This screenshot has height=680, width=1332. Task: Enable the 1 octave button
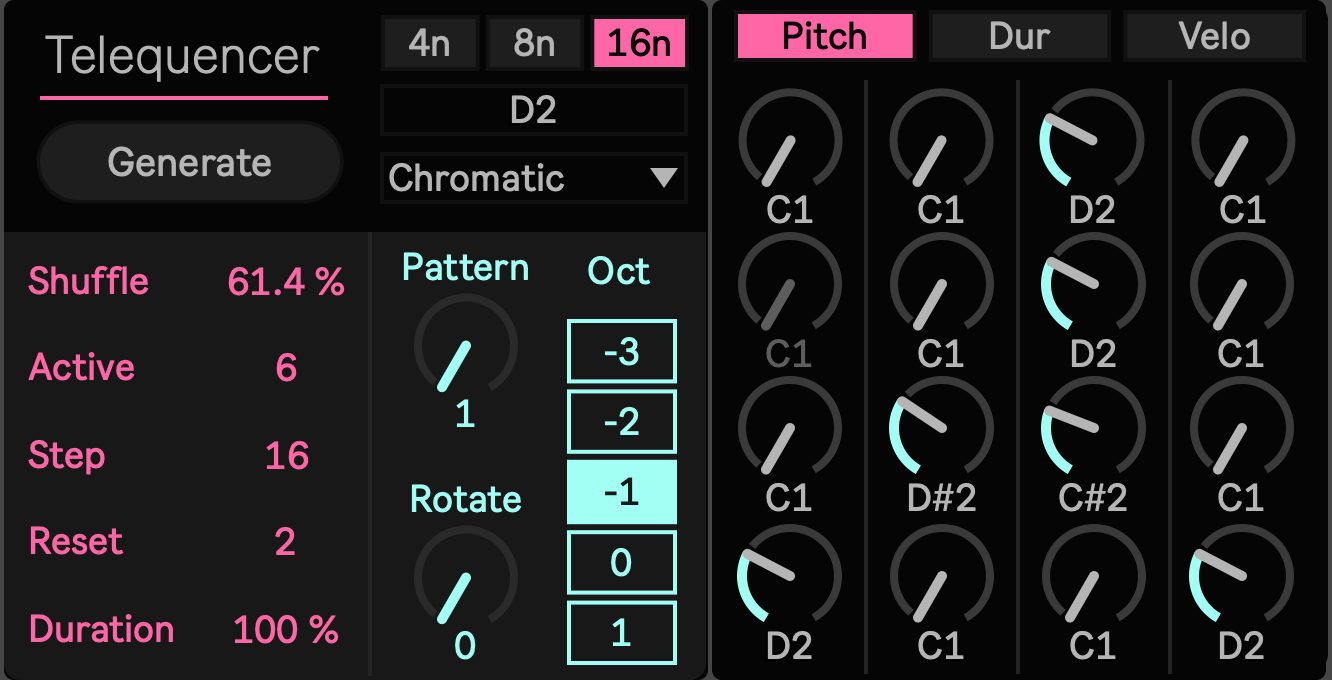[622, 633]
